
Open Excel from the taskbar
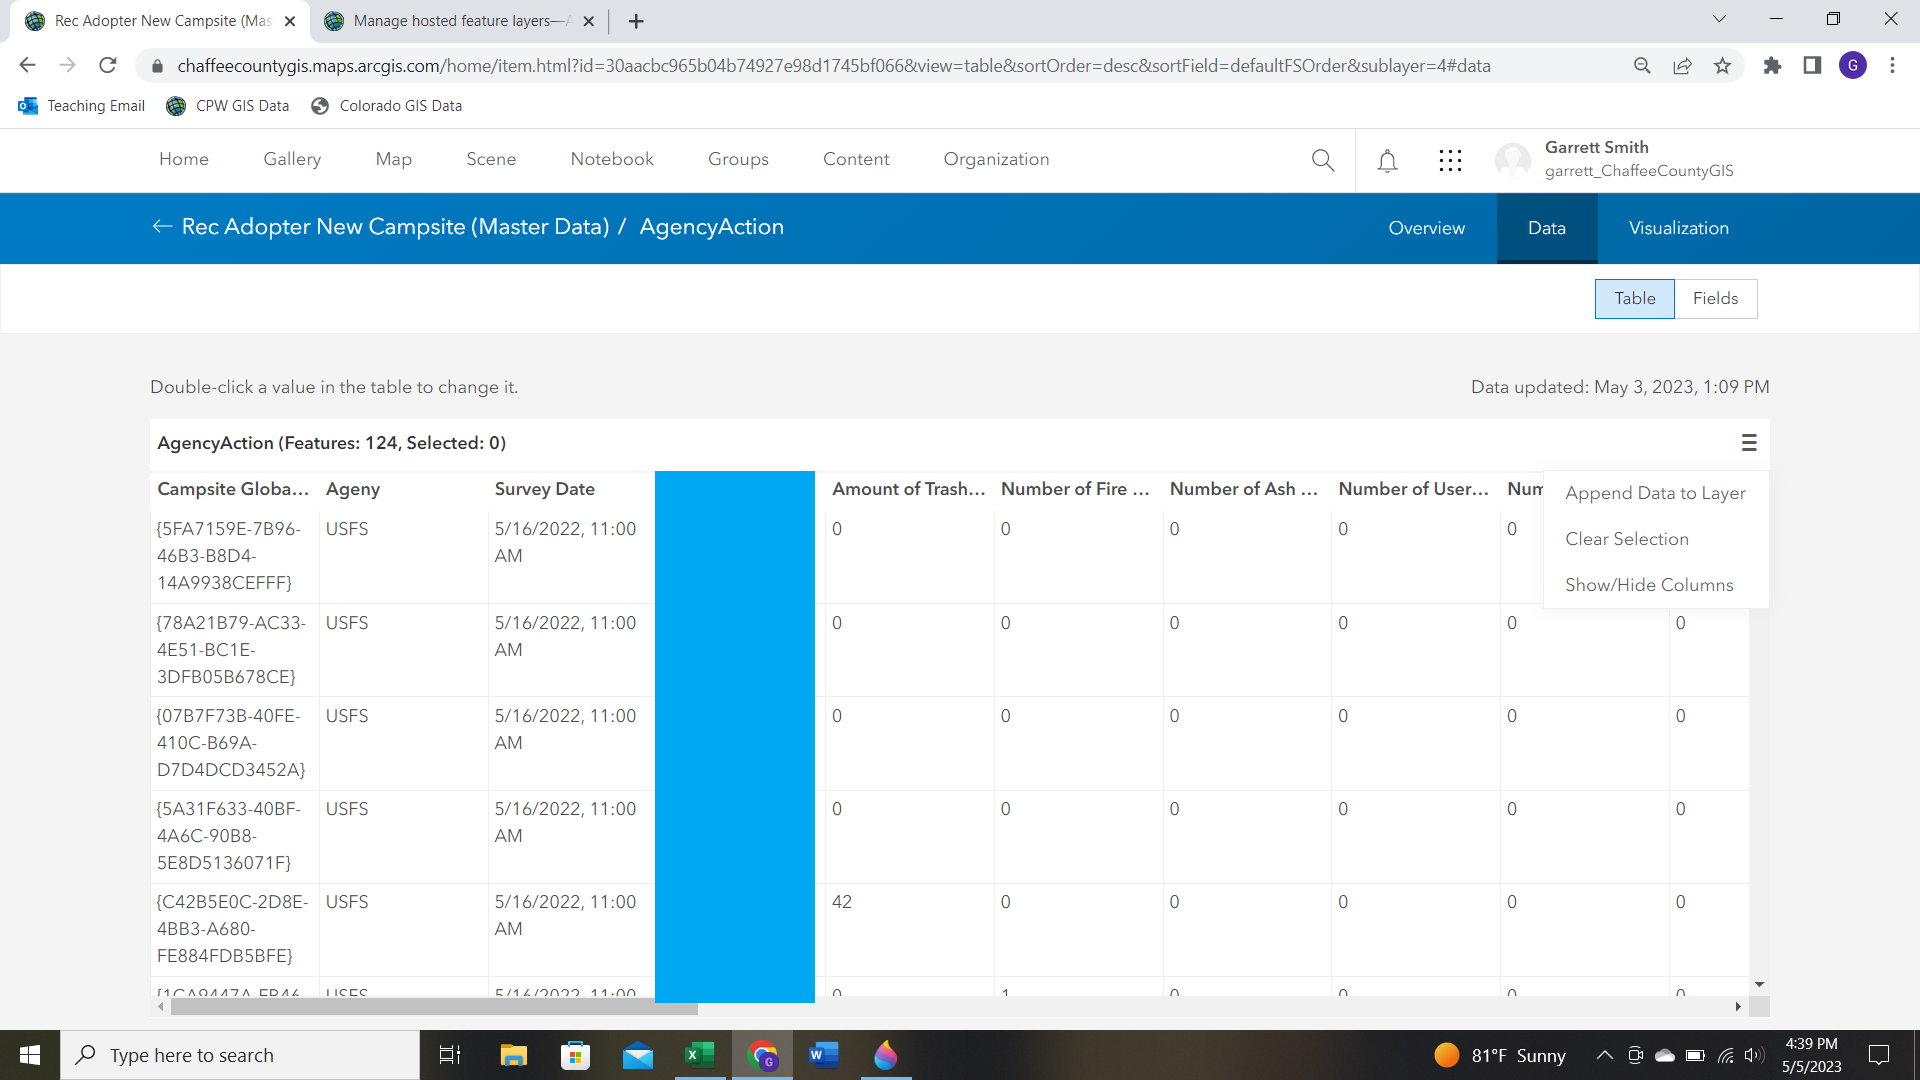click(x=700, y=1055)
